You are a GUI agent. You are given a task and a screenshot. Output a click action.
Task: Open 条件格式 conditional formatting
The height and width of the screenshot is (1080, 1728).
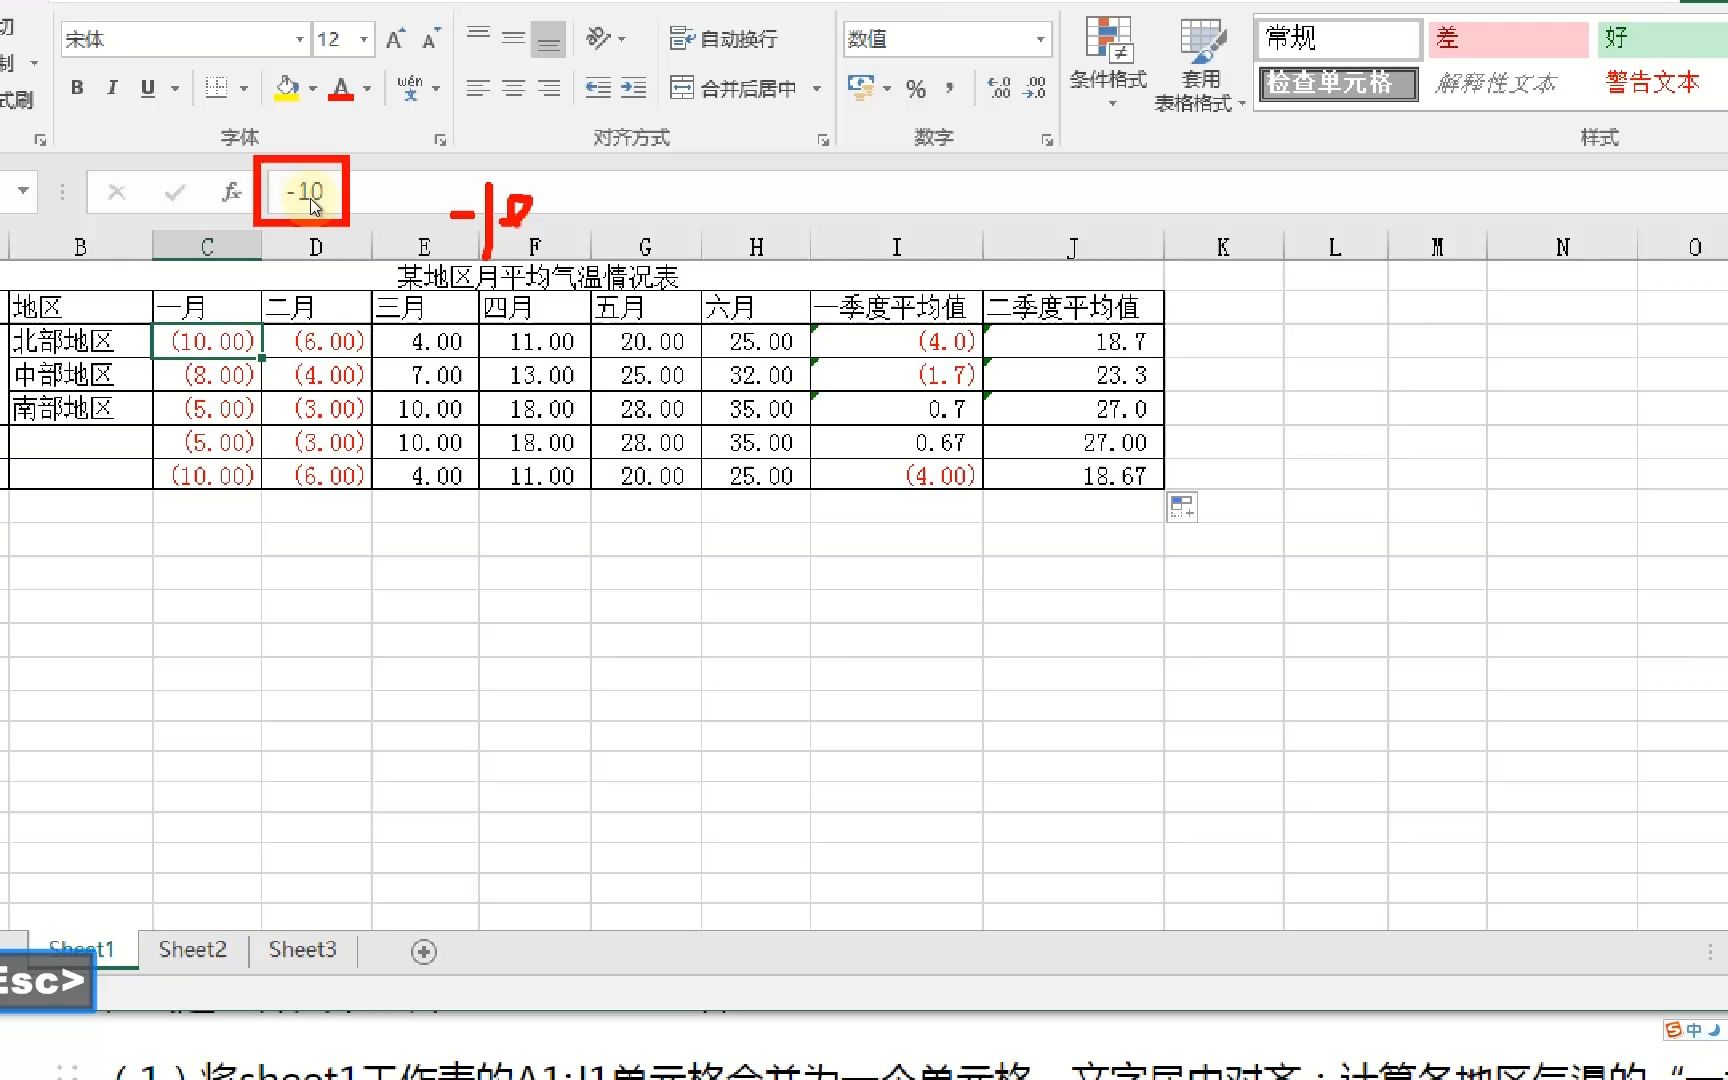click(1108, 62)
